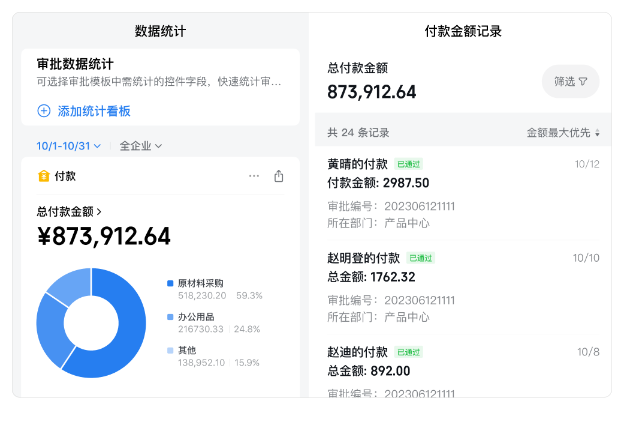The height and width of the screenshot is (423, 627).
Task: Open the 金额最大优先 sort dropdown
Action: tap(560, 133)
